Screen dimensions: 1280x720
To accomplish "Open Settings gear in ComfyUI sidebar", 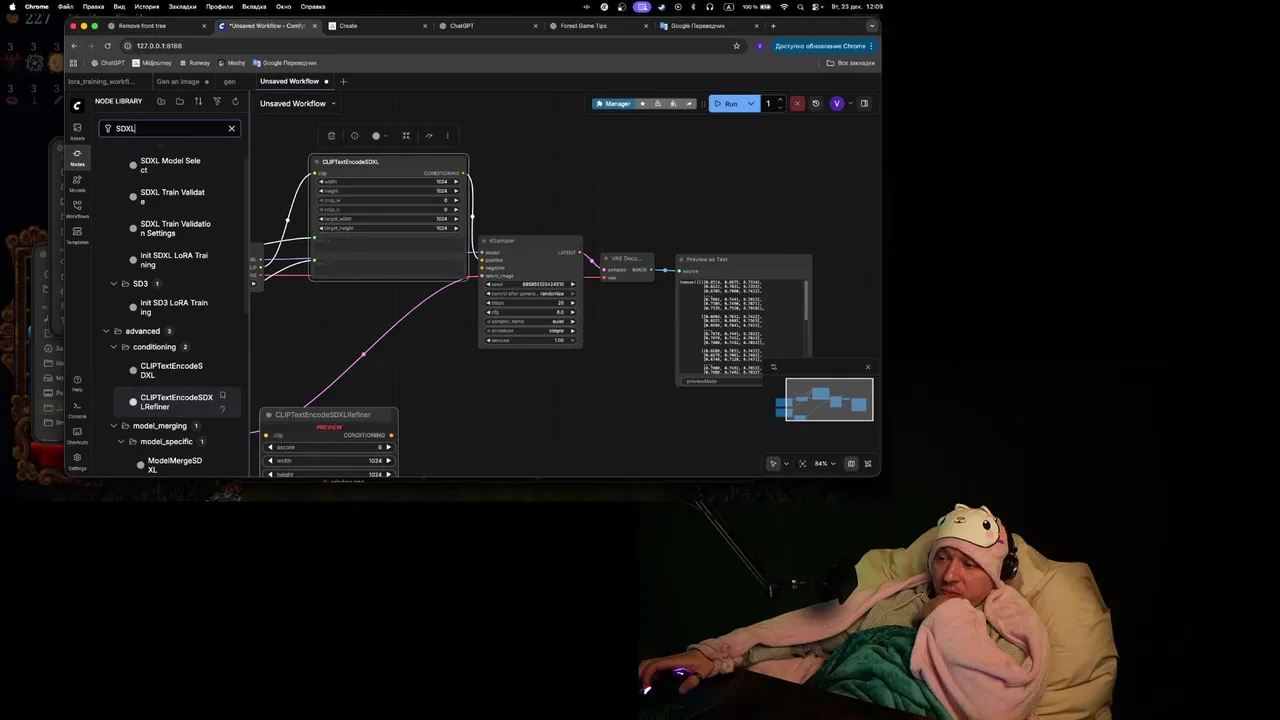I will [x=77, y=461].
